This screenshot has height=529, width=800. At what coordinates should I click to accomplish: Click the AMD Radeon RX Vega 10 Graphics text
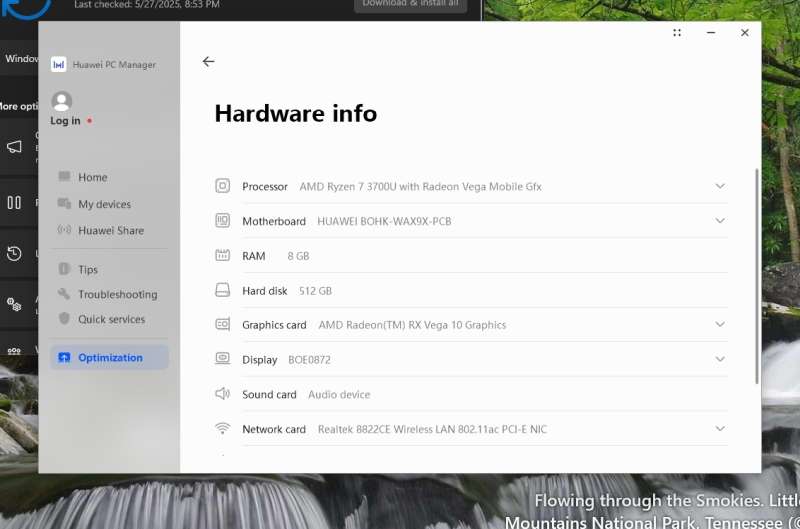pyautogui.click(x=412, y=325)
